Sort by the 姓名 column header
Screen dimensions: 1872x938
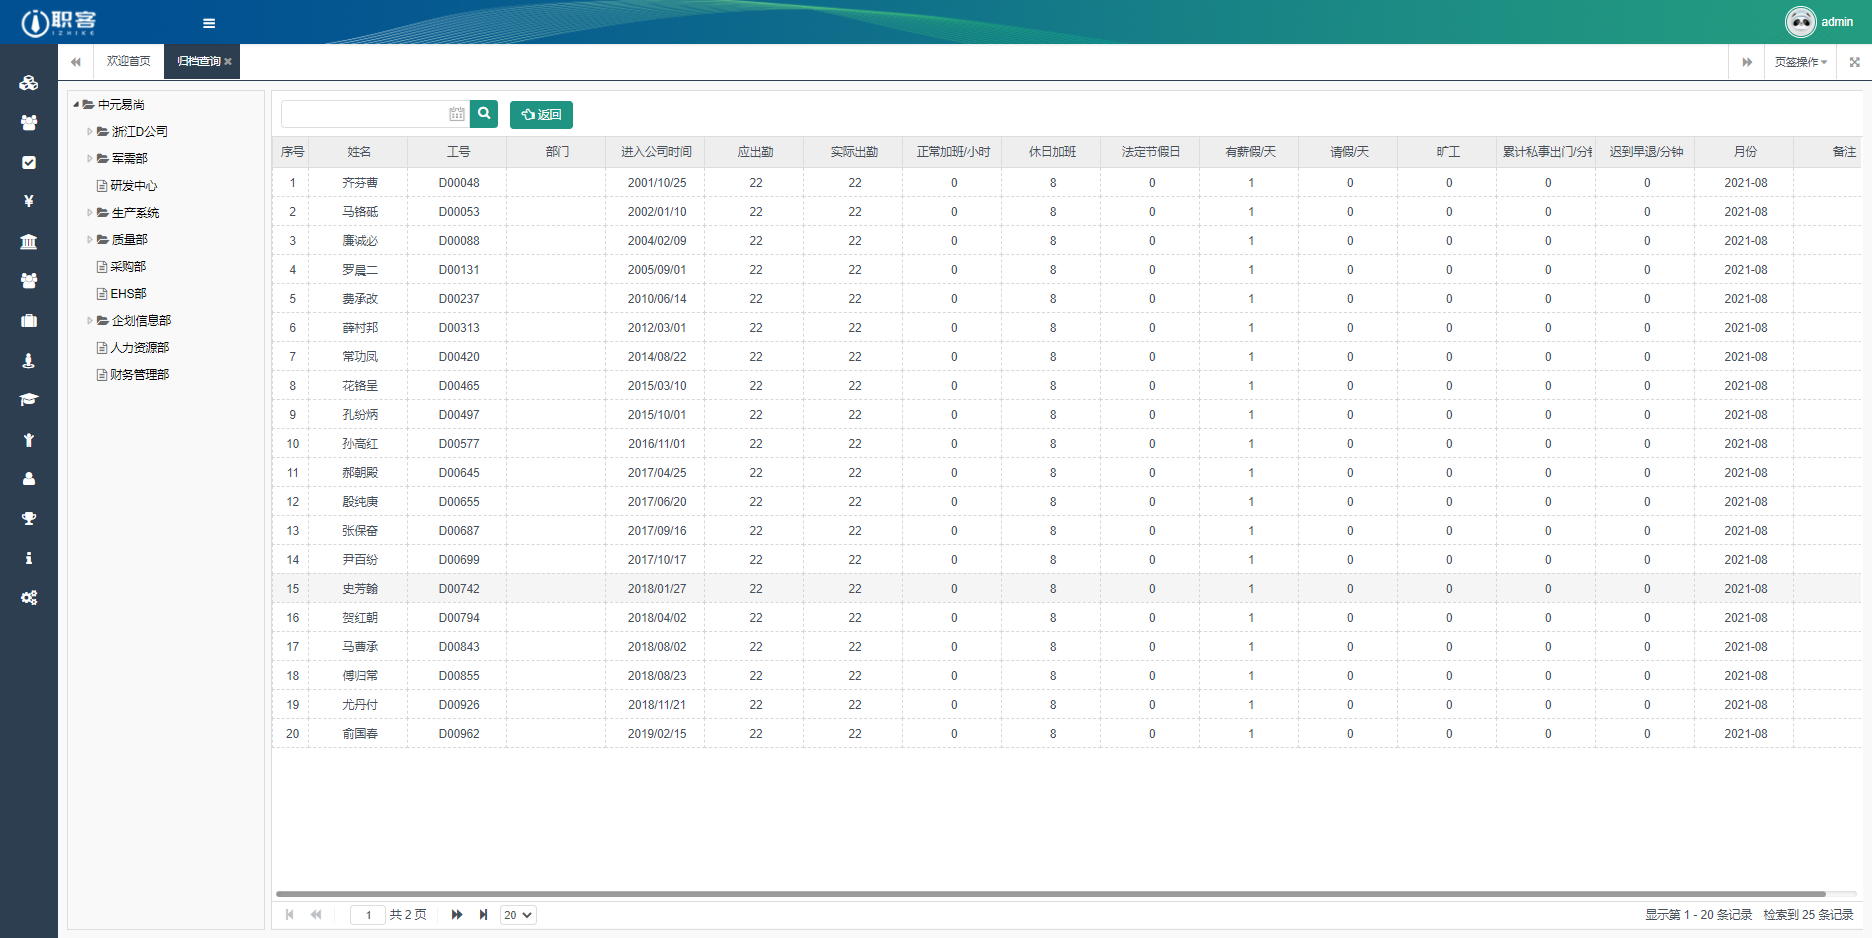click(360, 152)
